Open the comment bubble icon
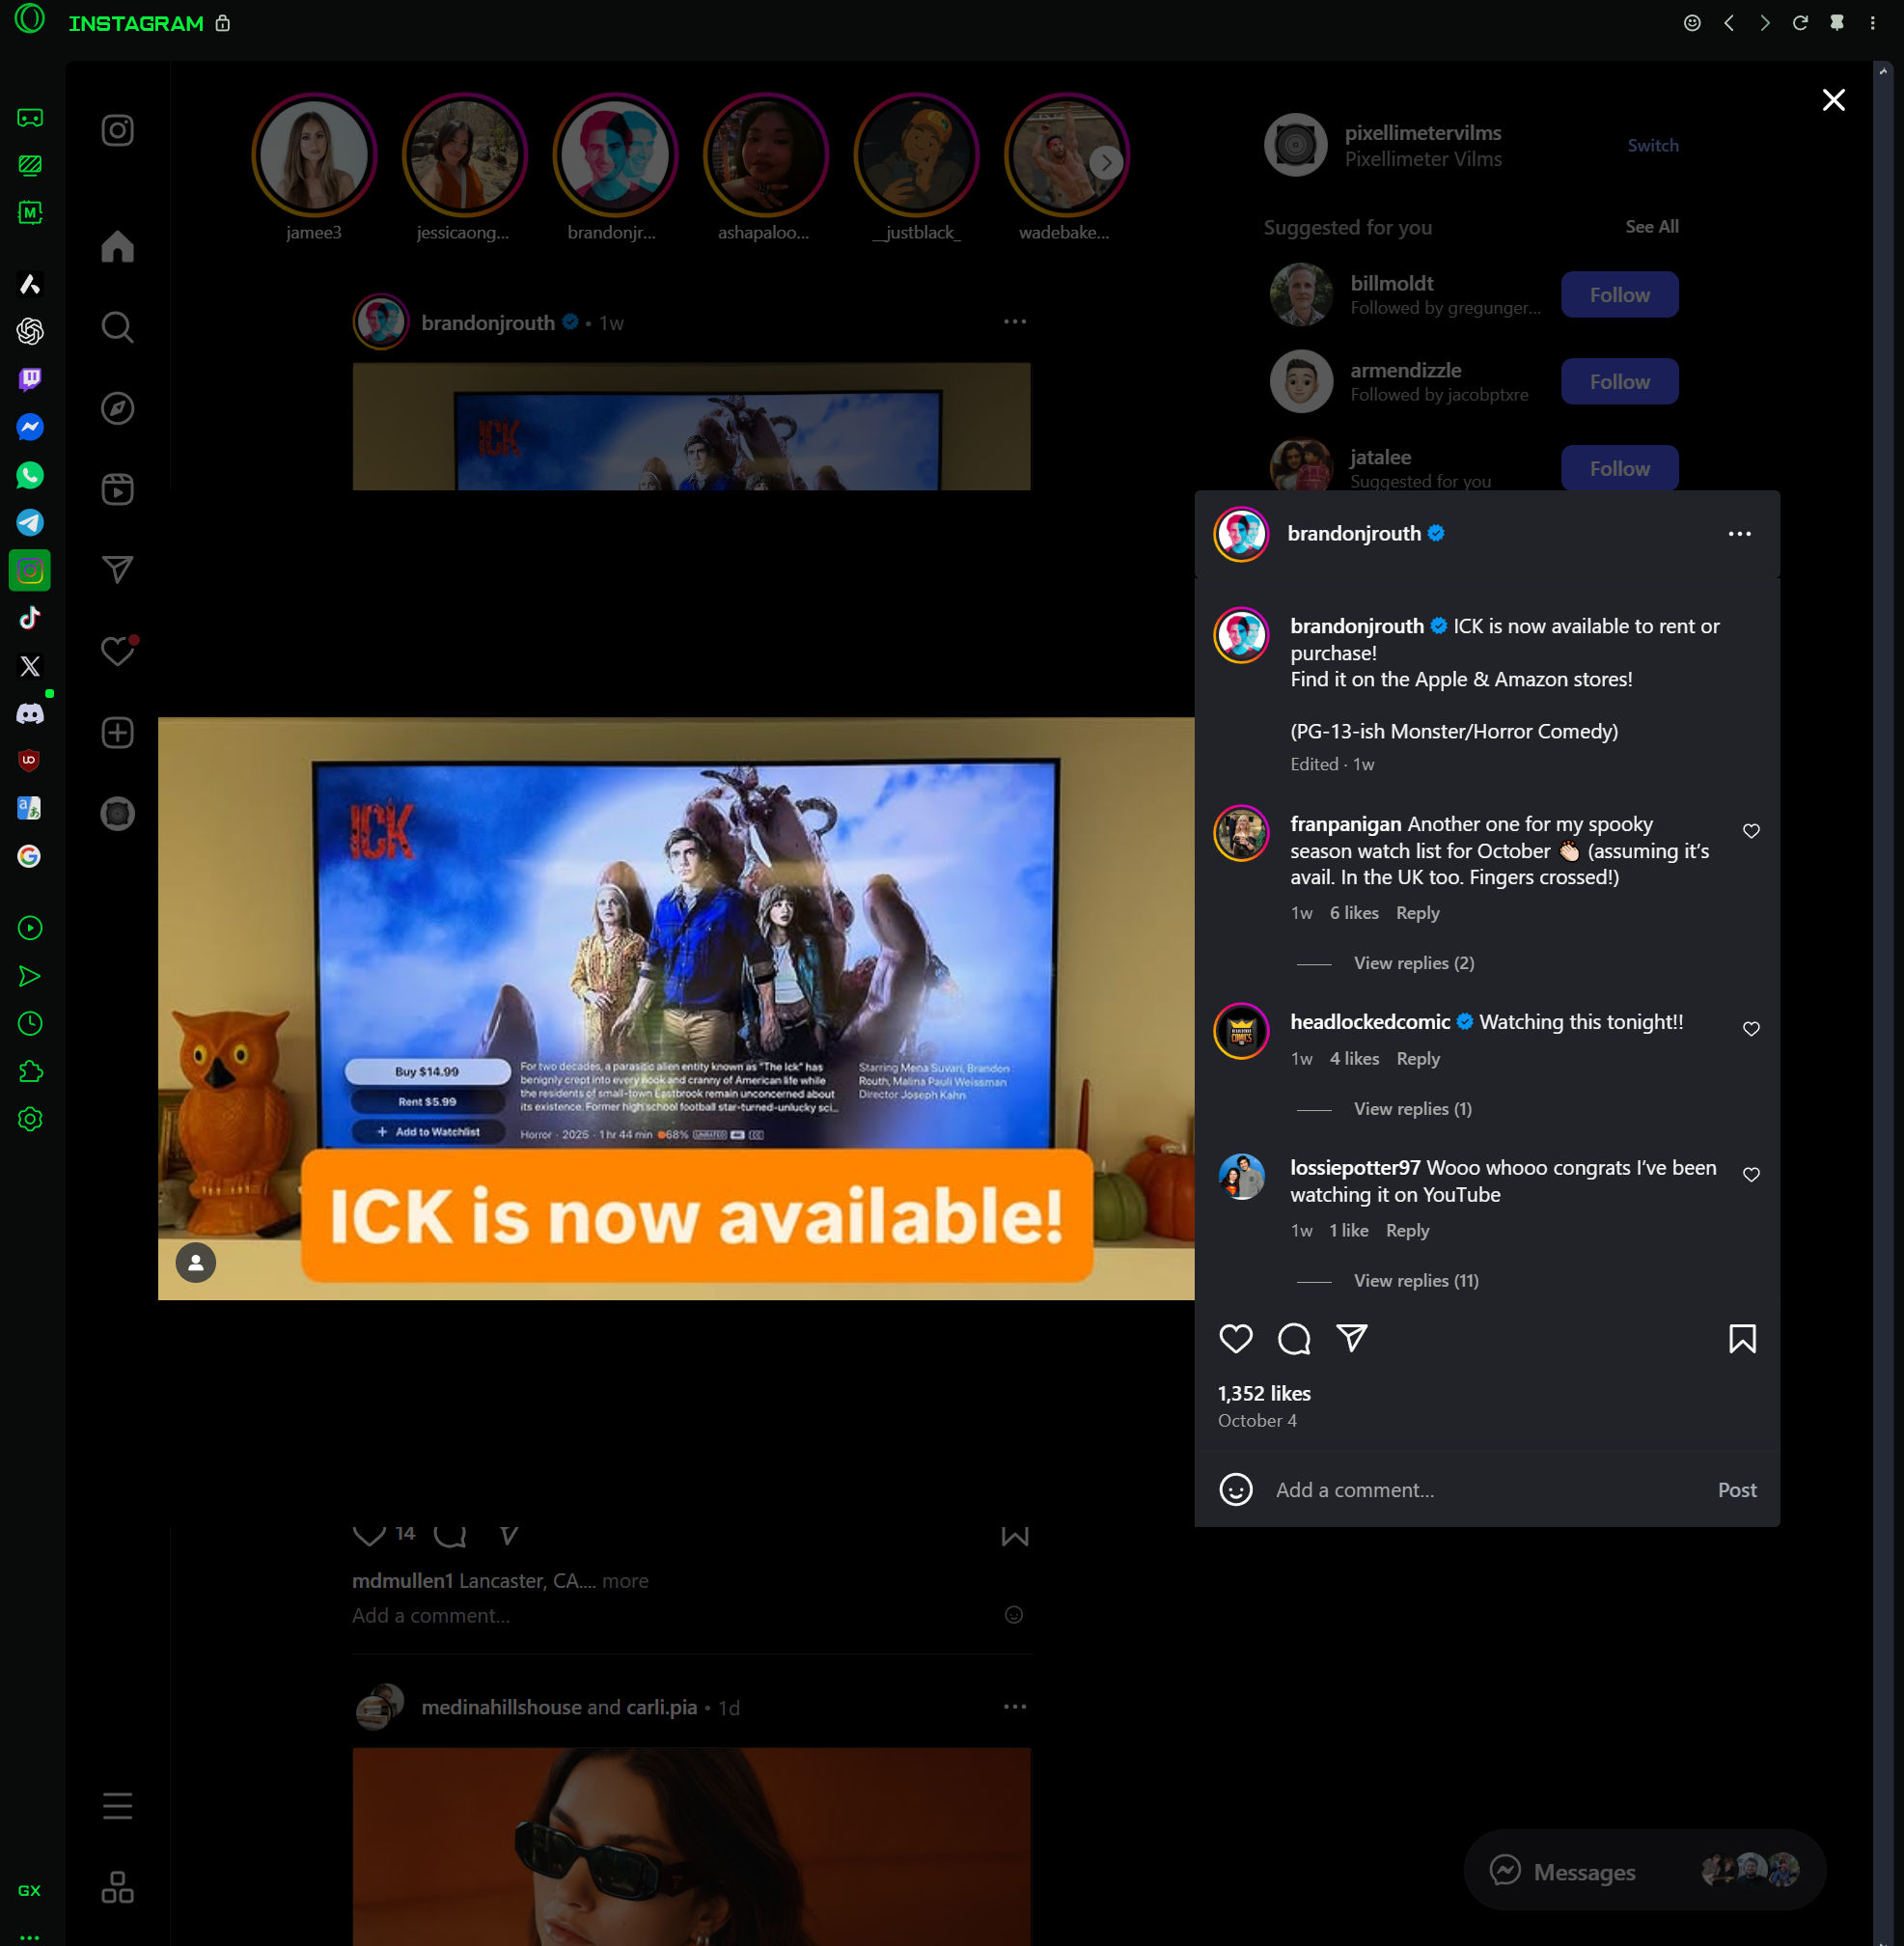This screenshot has width=1904, height=1946. click(x=1293, y=1338)
